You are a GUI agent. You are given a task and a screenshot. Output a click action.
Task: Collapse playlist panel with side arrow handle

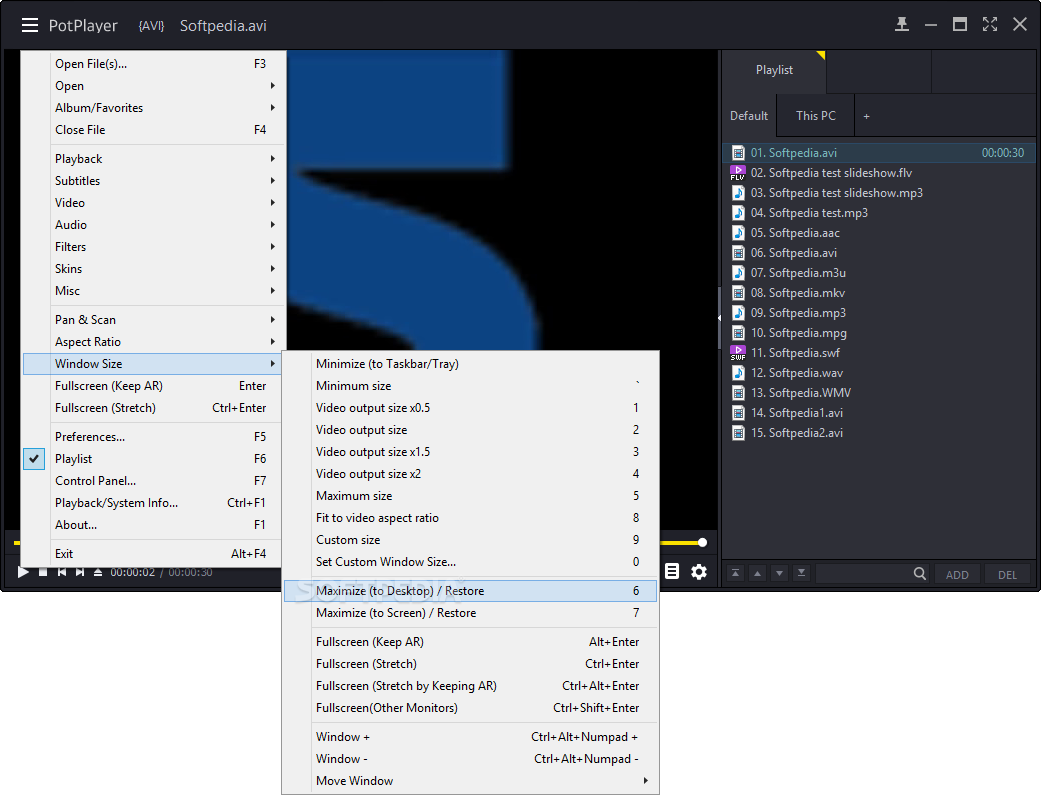point(719,318)
